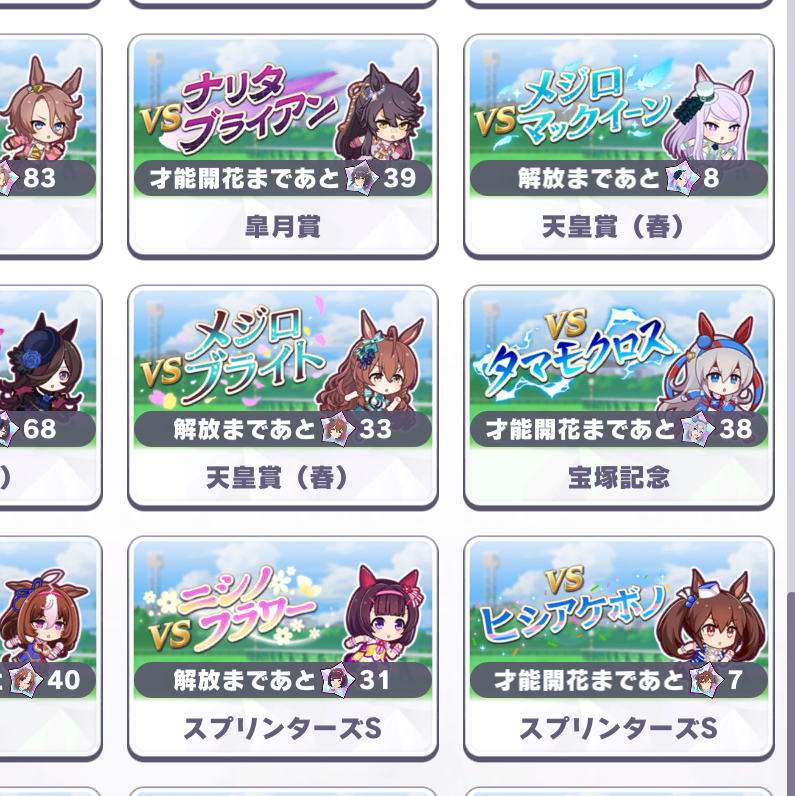Click Mejiro Bright's star piece icon
The height and width of the screenshot is (796, 795).
[x=337, y=428]
